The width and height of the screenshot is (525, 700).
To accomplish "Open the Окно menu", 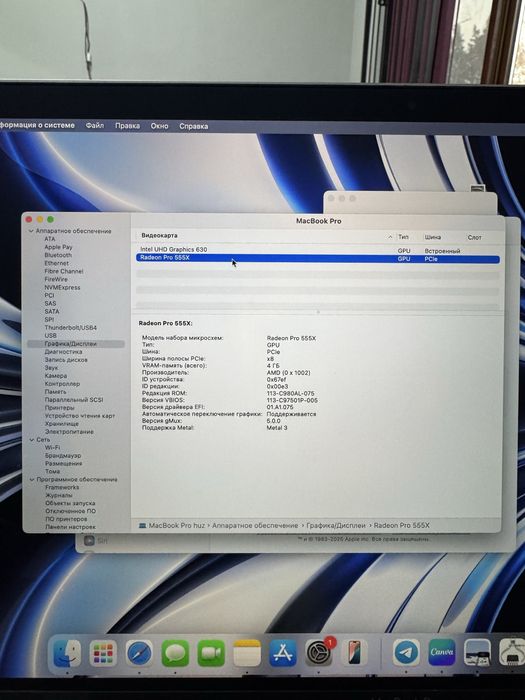I will click(159, 126).
